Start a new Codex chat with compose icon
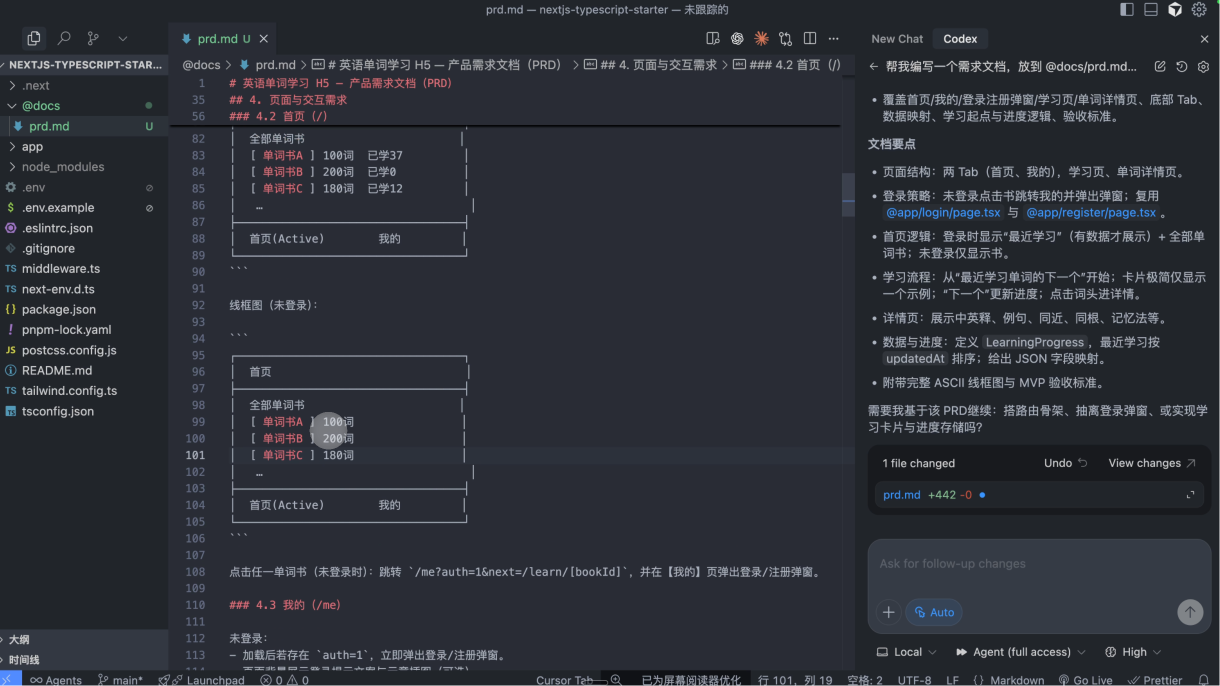 pos(1160,67)
